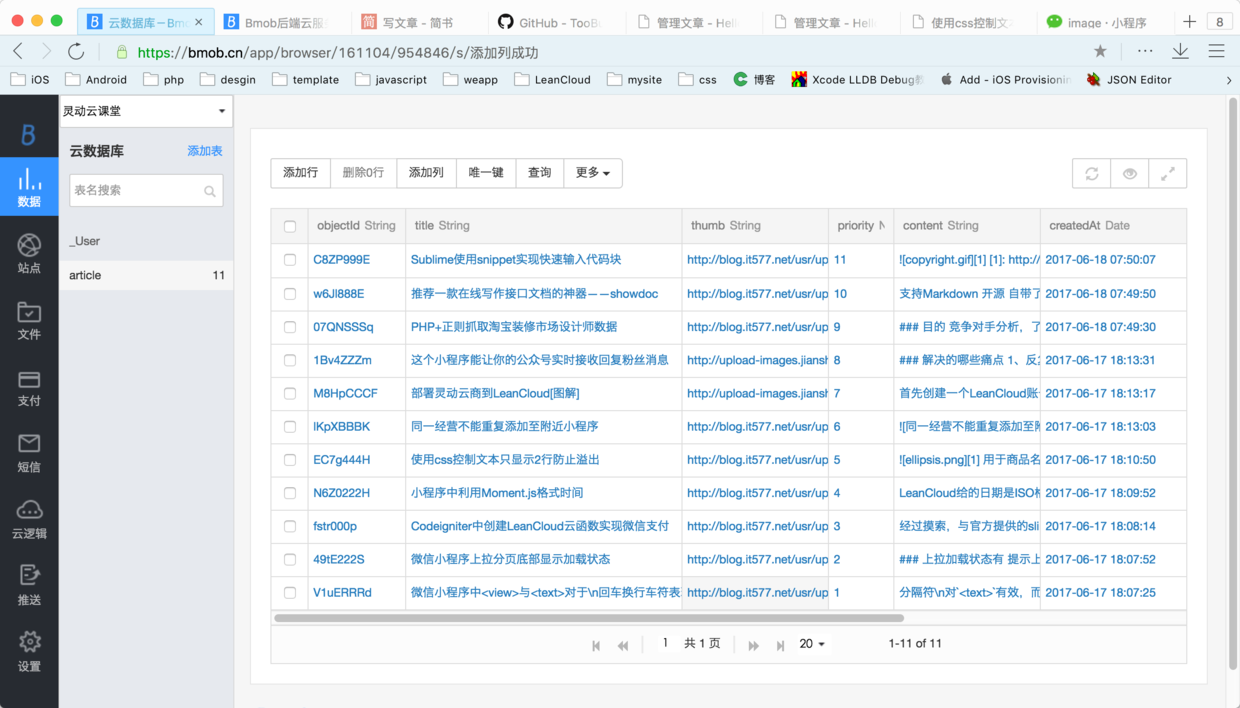The height and width of the screenshot is (708, 1240).
Task: Jump to the last page of results
Action: point(781,646)
